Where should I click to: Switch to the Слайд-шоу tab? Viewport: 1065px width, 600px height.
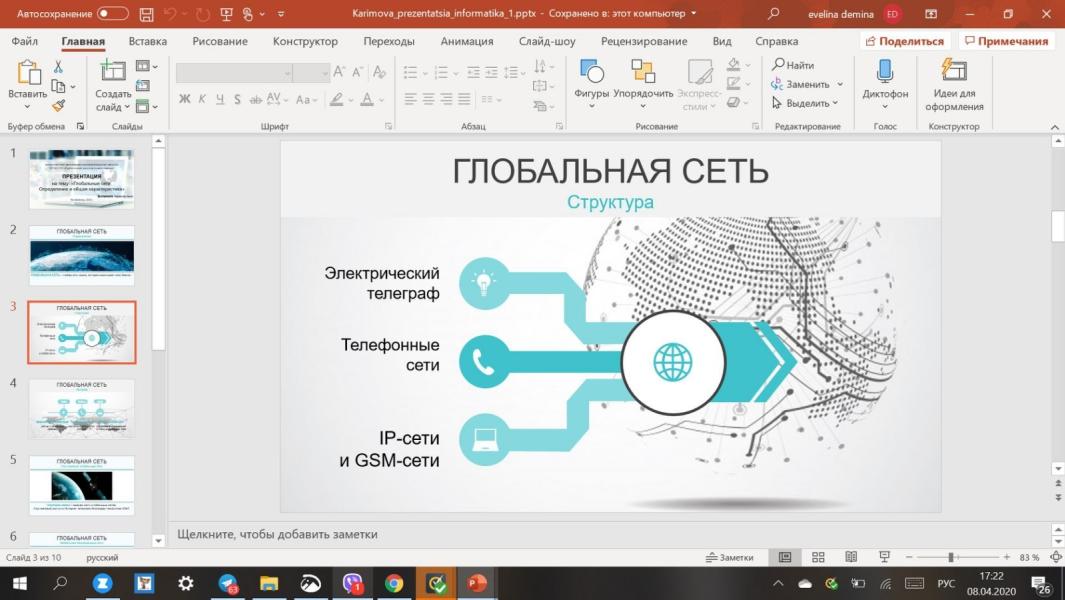547,41
